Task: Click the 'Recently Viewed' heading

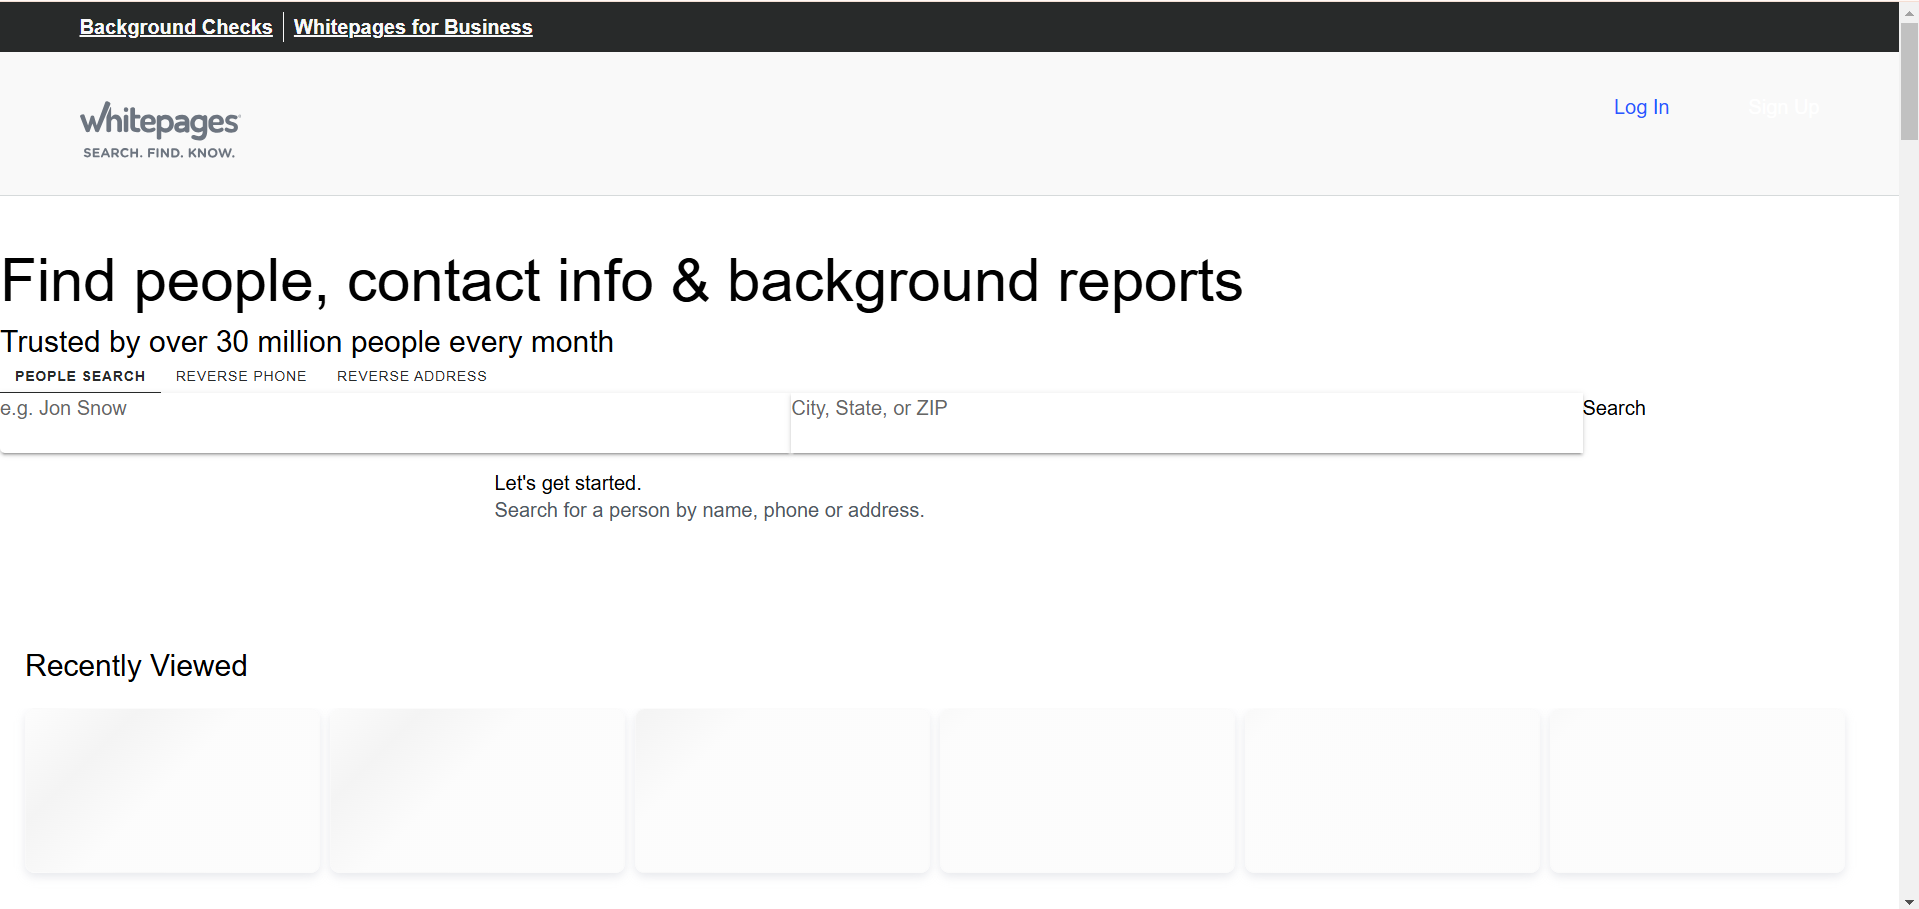Action: (x=136, y=666)
